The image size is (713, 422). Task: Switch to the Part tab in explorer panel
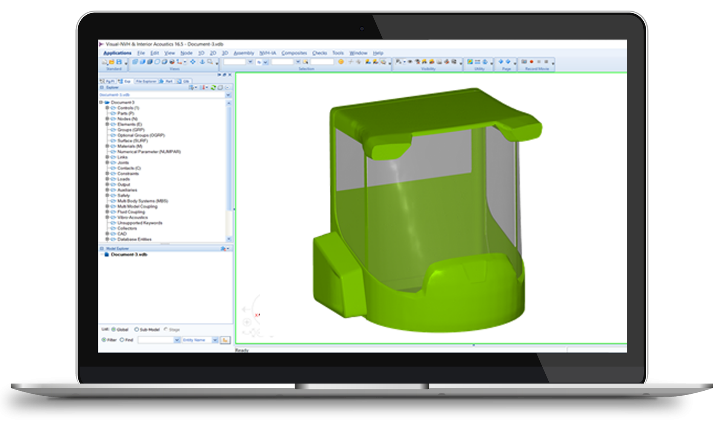coord(166,81)
